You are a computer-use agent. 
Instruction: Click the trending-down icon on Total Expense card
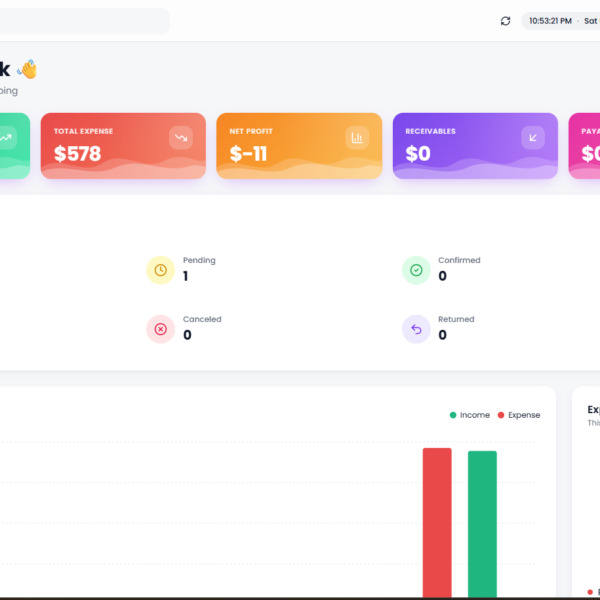tap(181, 138)
